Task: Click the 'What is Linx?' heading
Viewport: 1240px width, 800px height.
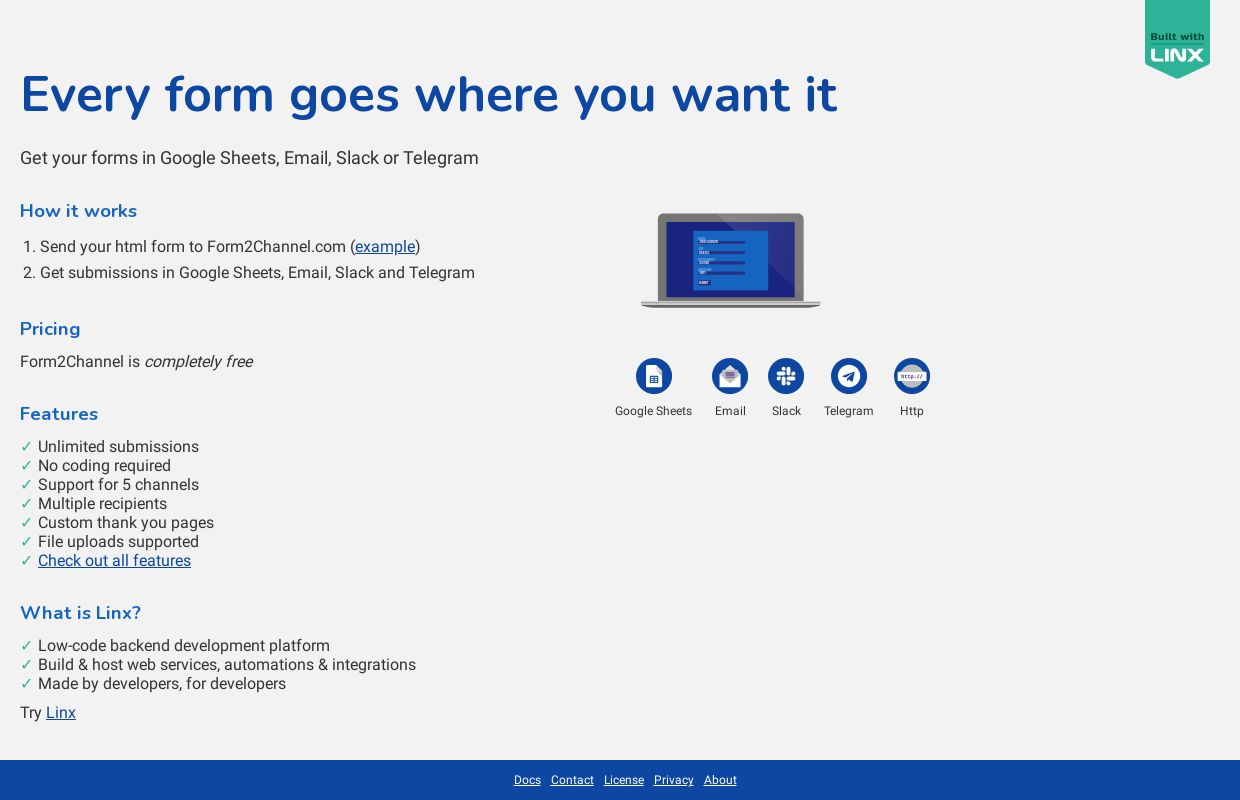Action: click(x=80, y=613)
